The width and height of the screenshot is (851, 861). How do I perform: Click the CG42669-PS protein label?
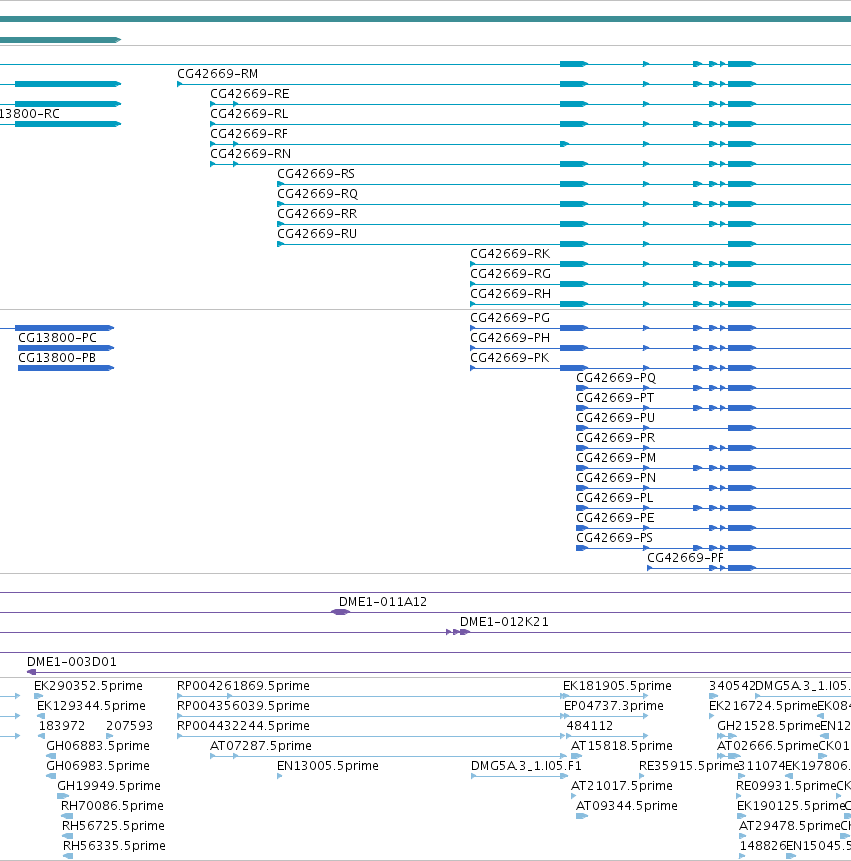[614, 538]
